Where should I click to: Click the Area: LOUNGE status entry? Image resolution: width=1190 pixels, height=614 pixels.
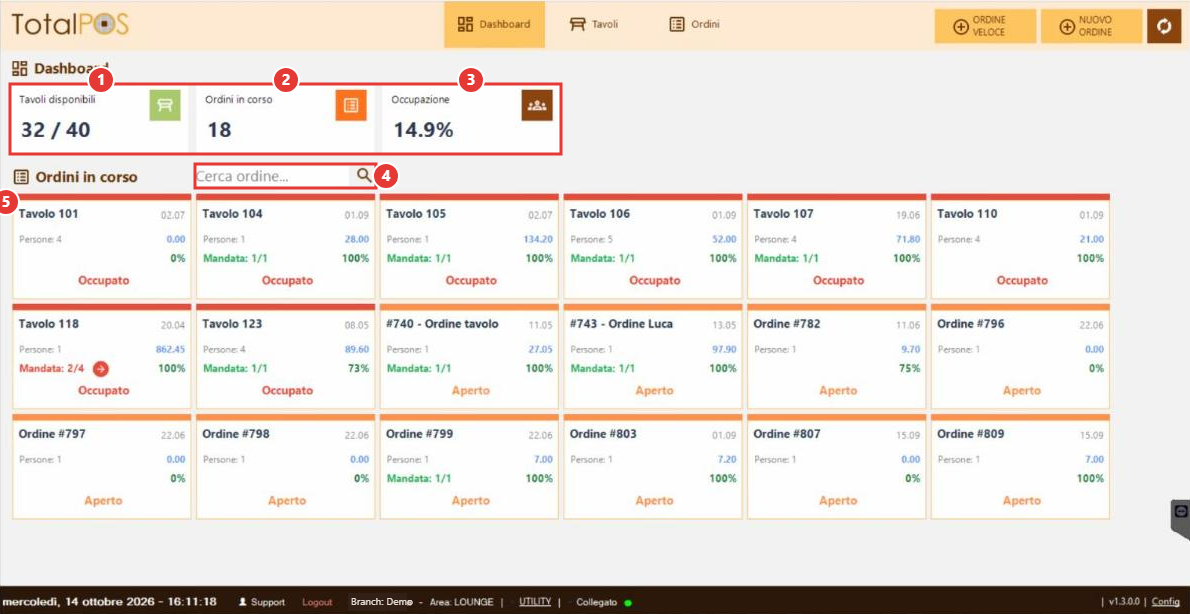pyautogui.click(x=461, y=602)
